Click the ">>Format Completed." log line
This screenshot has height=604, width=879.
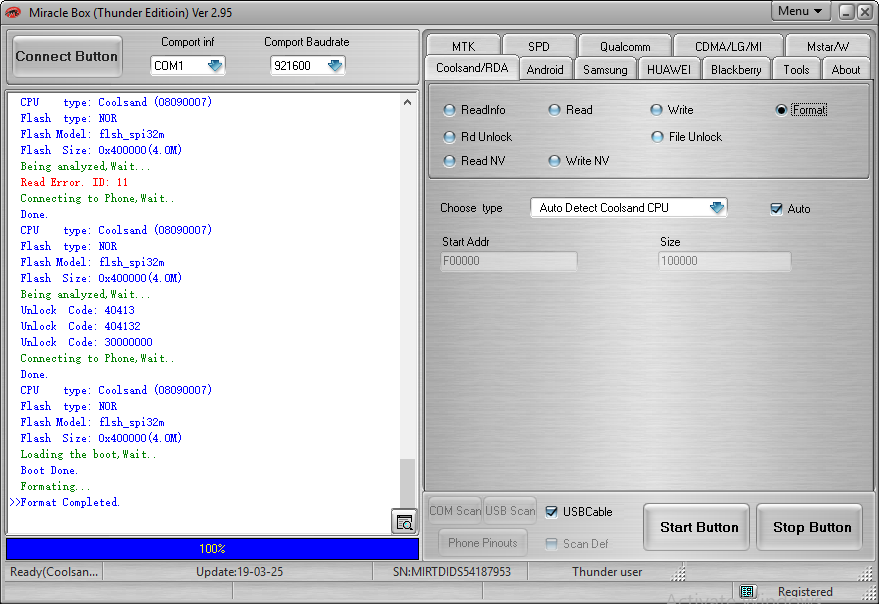tap(64, 502)
